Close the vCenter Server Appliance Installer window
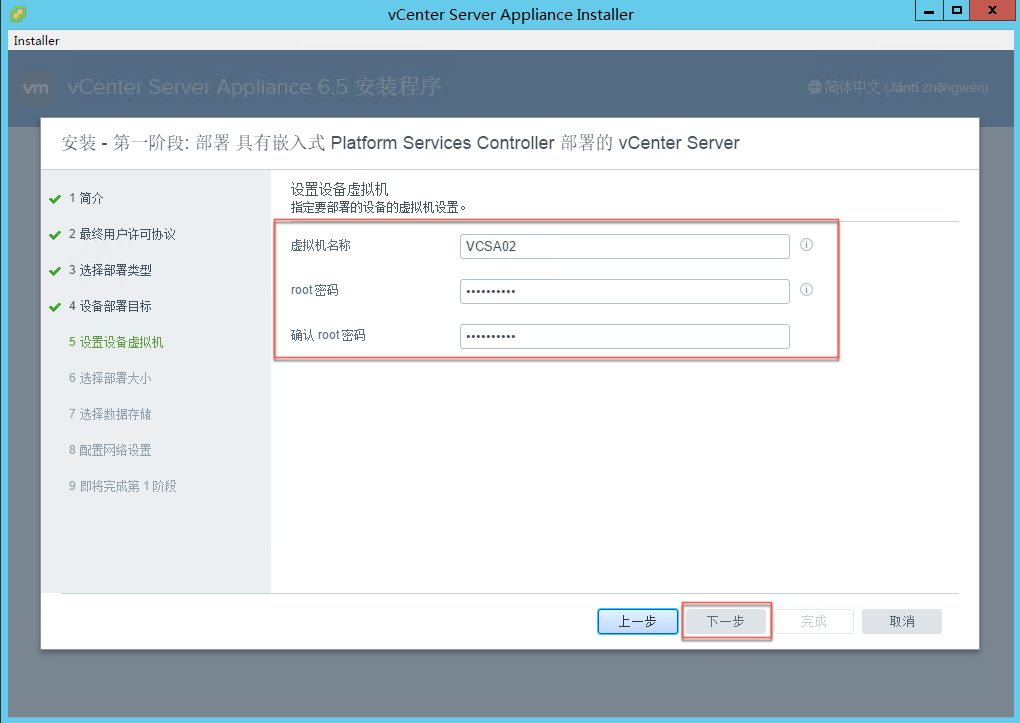1020x723 pixels. click(x=992, y=10)
